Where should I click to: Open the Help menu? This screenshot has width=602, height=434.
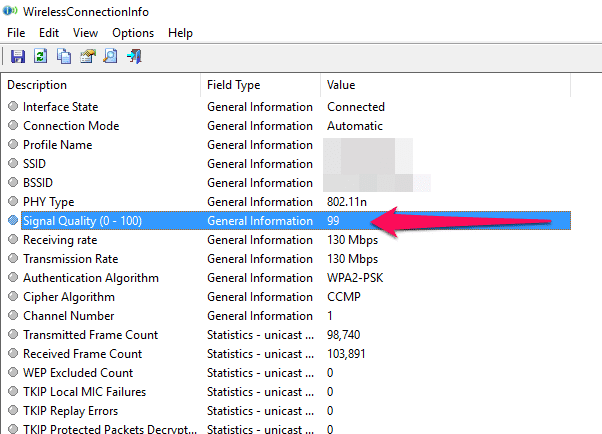click(x=180, y=33)
